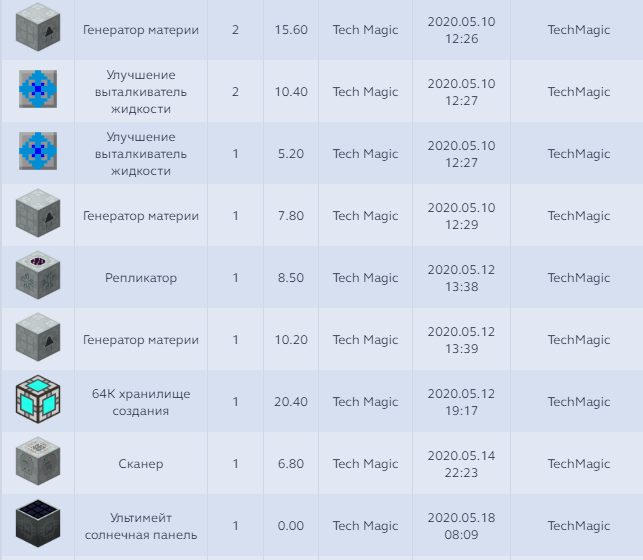The width and height of the screenshot is (643, 560).
Task: Select item name Генератор материи priced 10.20
Action: click(x=141, y=340)
